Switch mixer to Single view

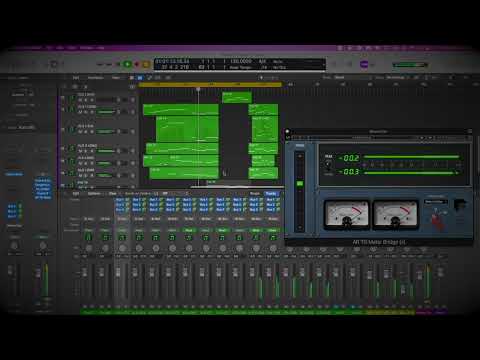255,194
